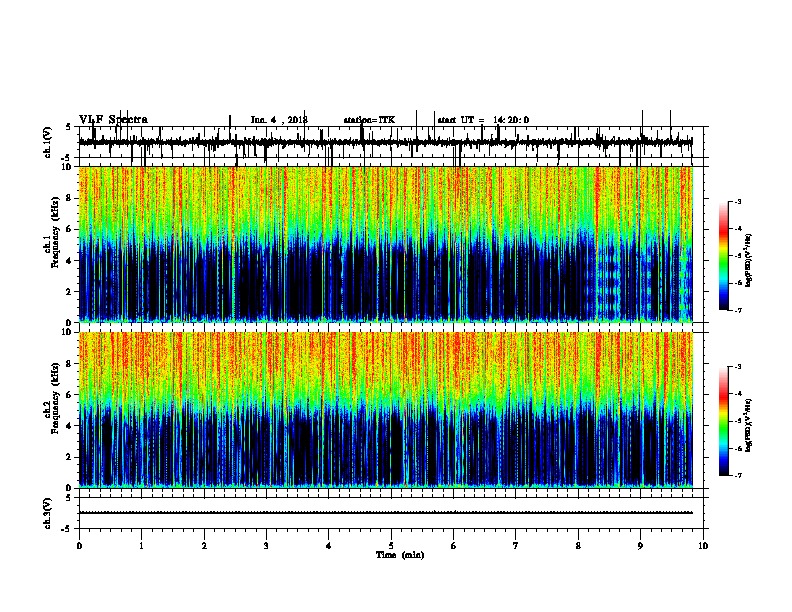The image size is (792, 612).
Task: Click the time axis tick label '3'
Action: (266, 546)
